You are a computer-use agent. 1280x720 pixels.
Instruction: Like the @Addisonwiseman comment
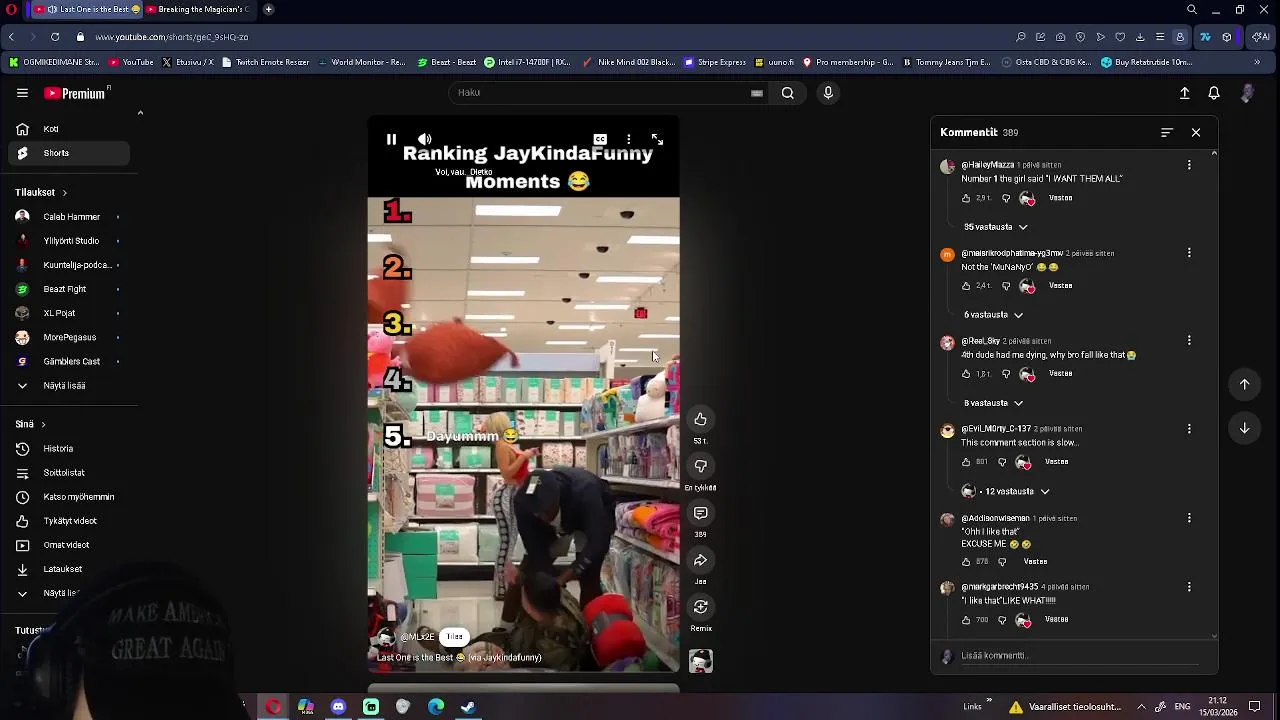(x=966, y=562)
